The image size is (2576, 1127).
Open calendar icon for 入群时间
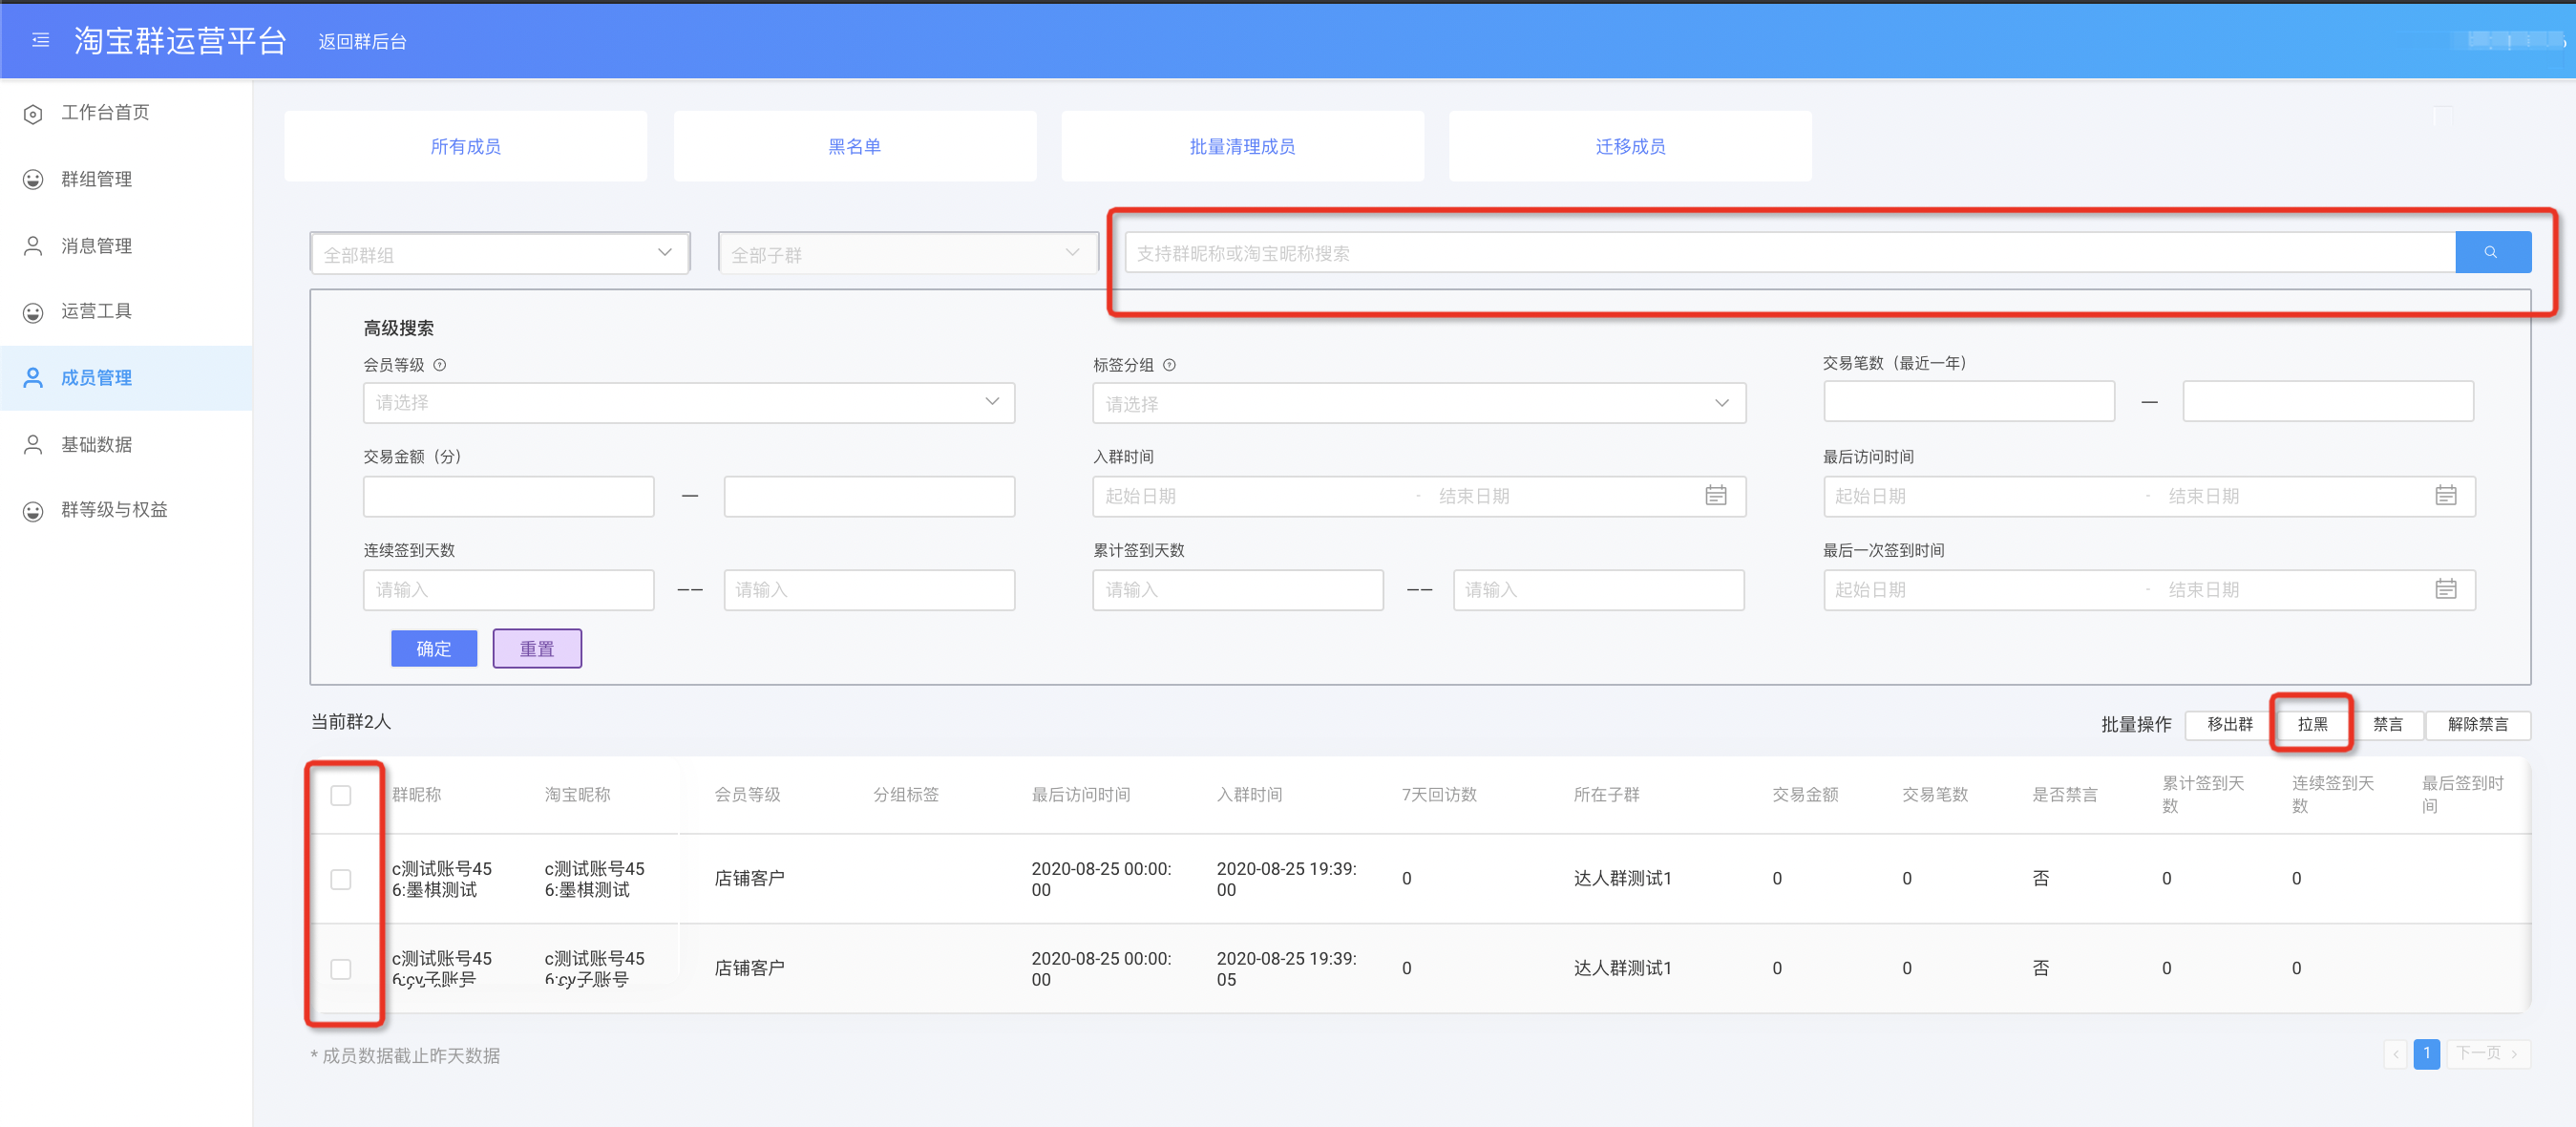point(1716,496)
